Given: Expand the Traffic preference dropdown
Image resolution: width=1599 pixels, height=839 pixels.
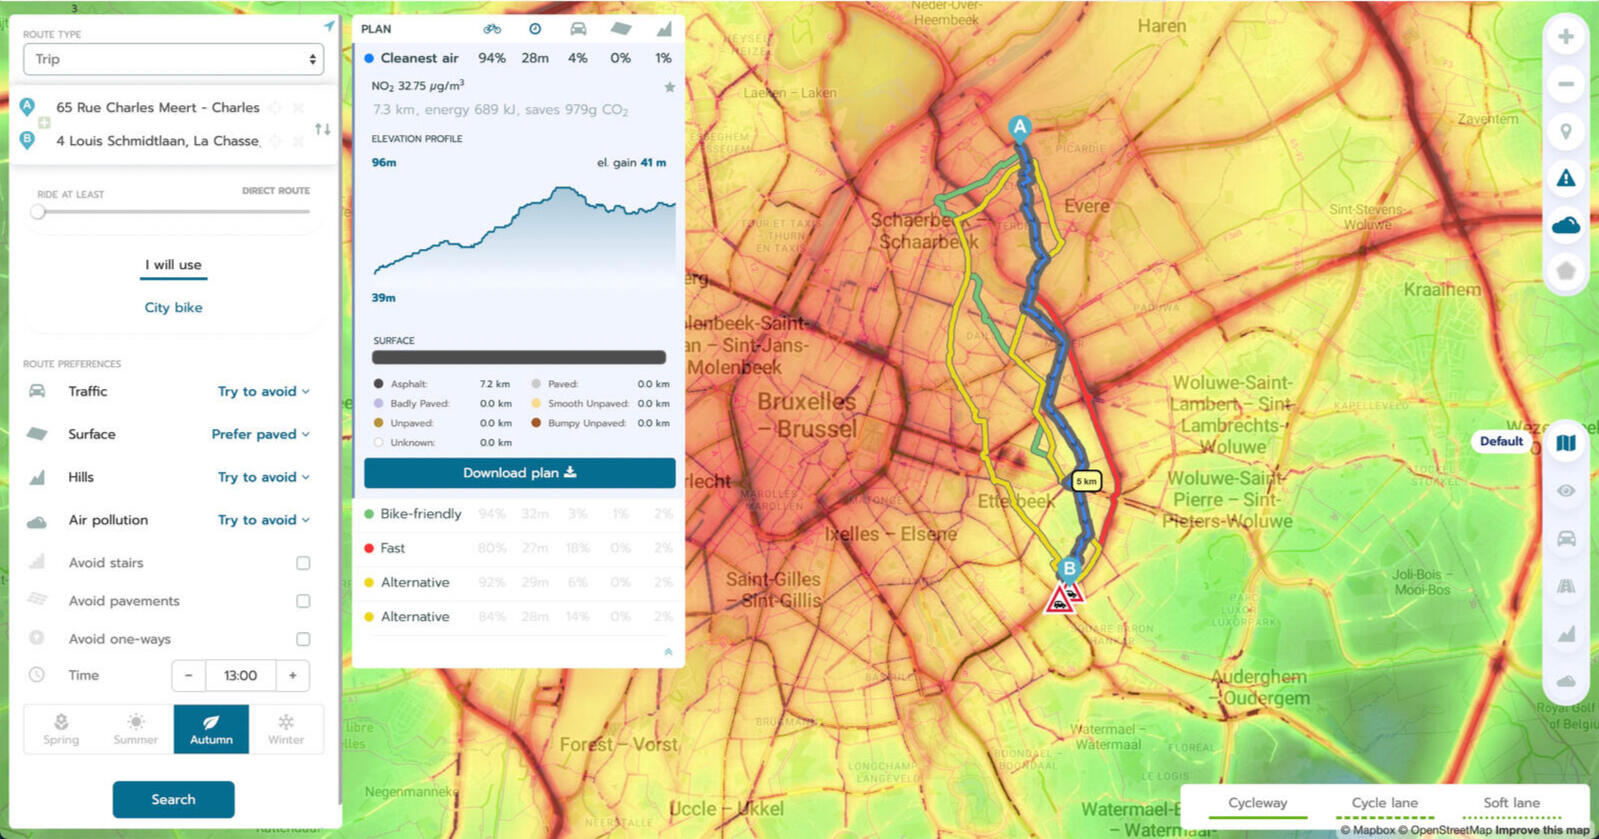Looking at the screenshot, I should point(263,391).
